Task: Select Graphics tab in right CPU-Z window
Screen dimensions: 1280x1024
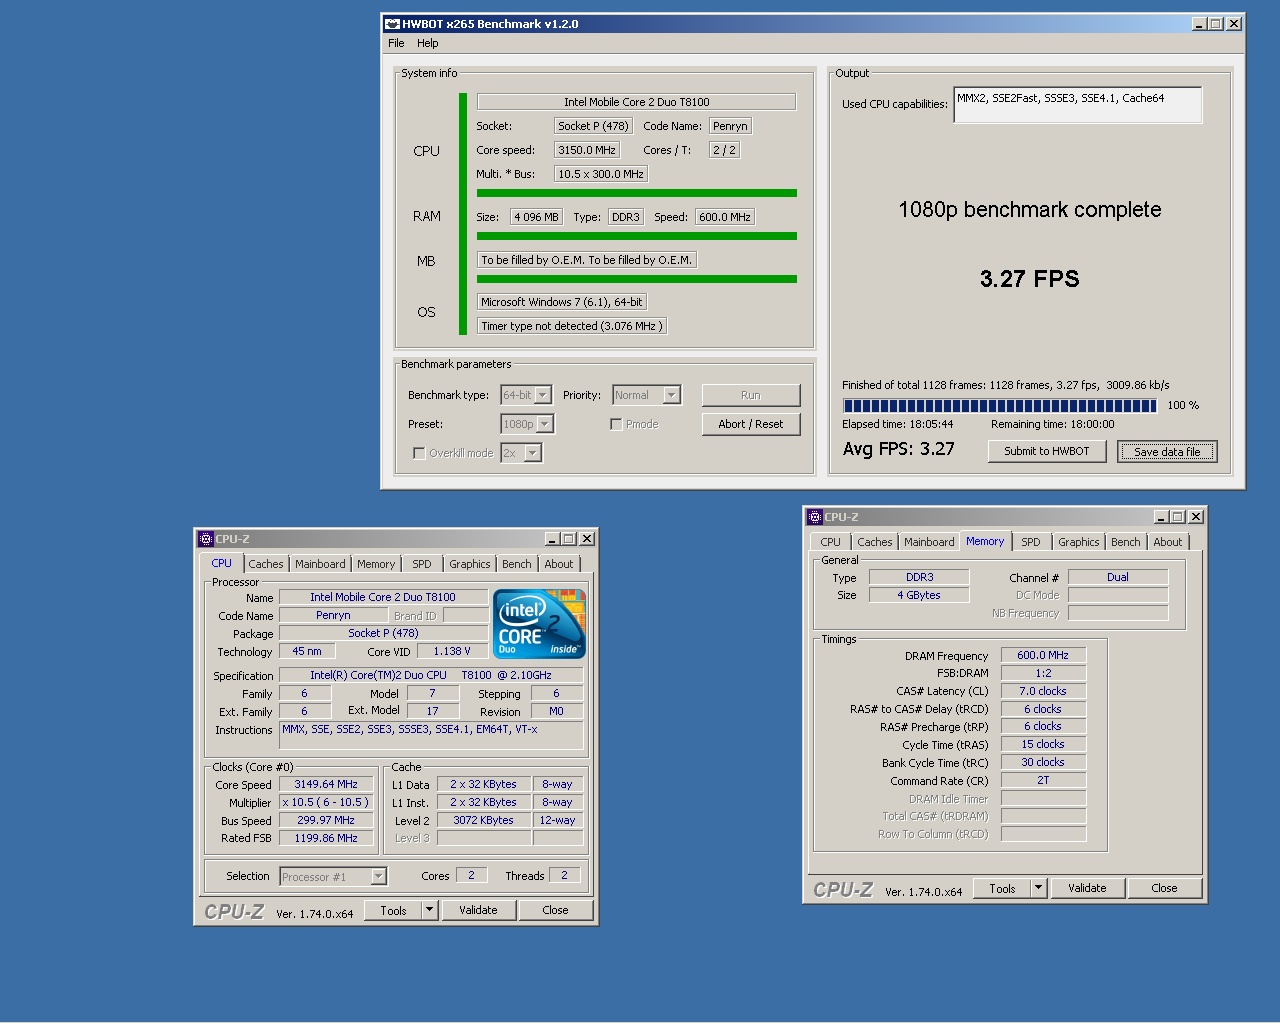Action: pyautogui.click(x=1079, y=542)
